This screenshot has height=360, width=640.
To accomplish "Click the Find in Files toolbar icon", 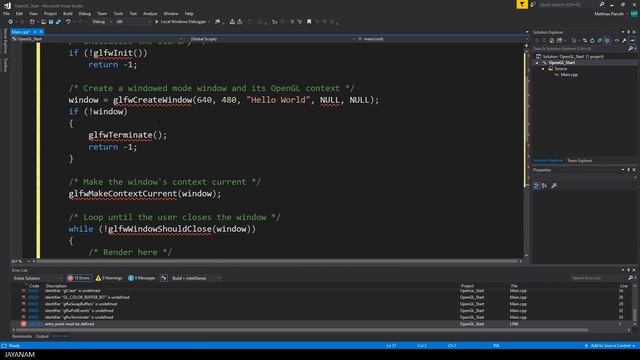I will 218,22.
